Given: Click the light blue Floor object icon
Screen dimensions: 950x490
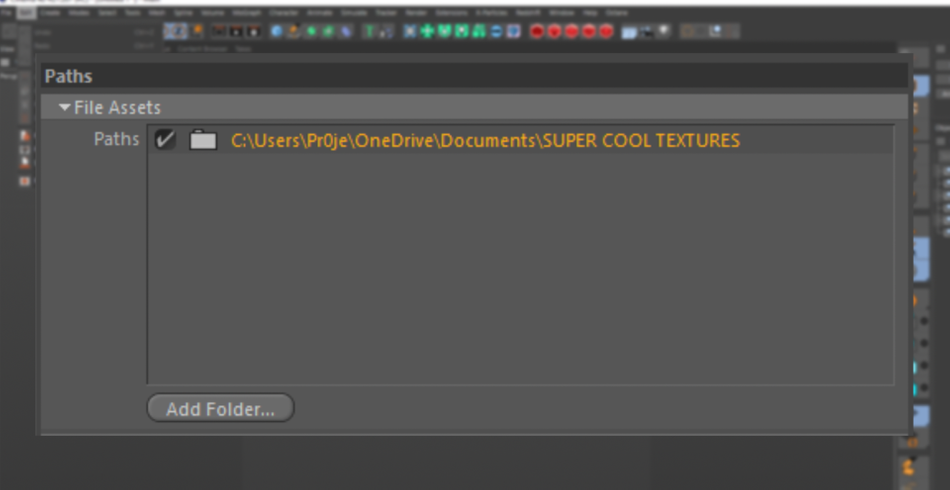Looking at the screenshot, I should tap(629, 32).
